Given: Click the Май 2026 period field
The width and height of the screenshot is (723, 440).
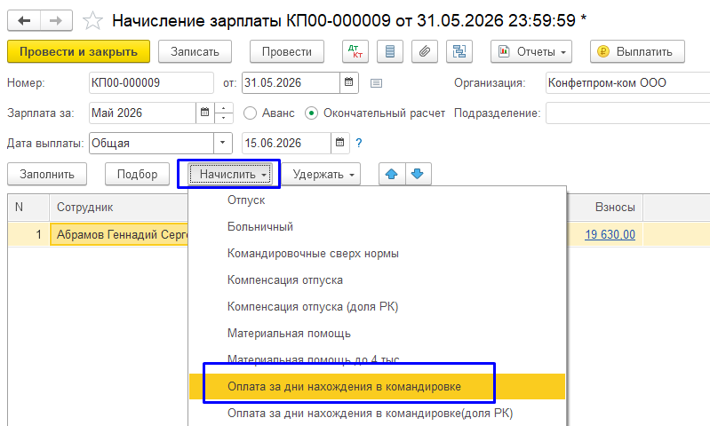Looking at the screenshot, I should 142,113.
